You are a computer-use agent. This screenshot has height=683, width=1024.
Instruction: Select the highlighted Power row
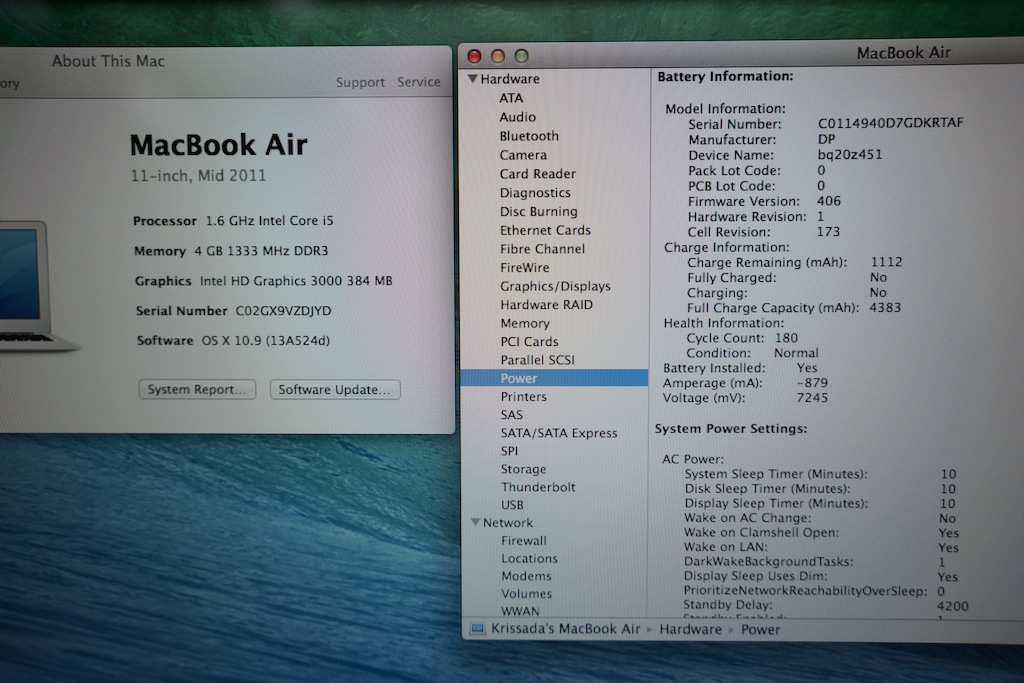[x=554, y=378]
